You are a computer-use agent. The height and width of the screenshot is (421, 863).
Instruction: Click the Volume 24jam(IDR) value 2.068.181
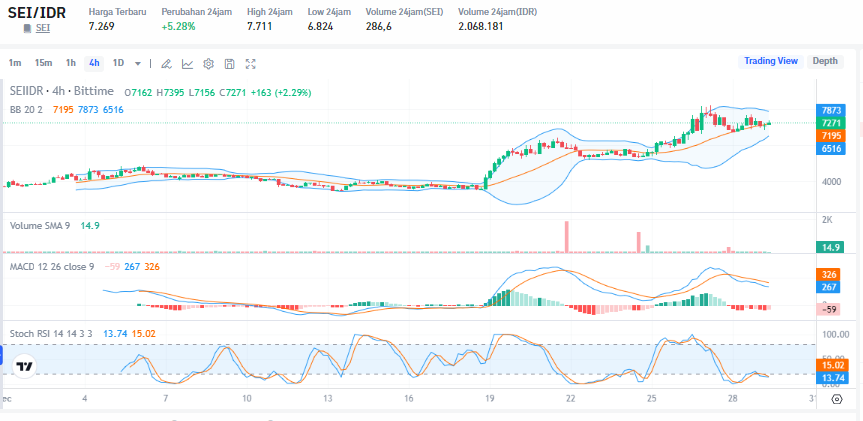tap(480, 26)
